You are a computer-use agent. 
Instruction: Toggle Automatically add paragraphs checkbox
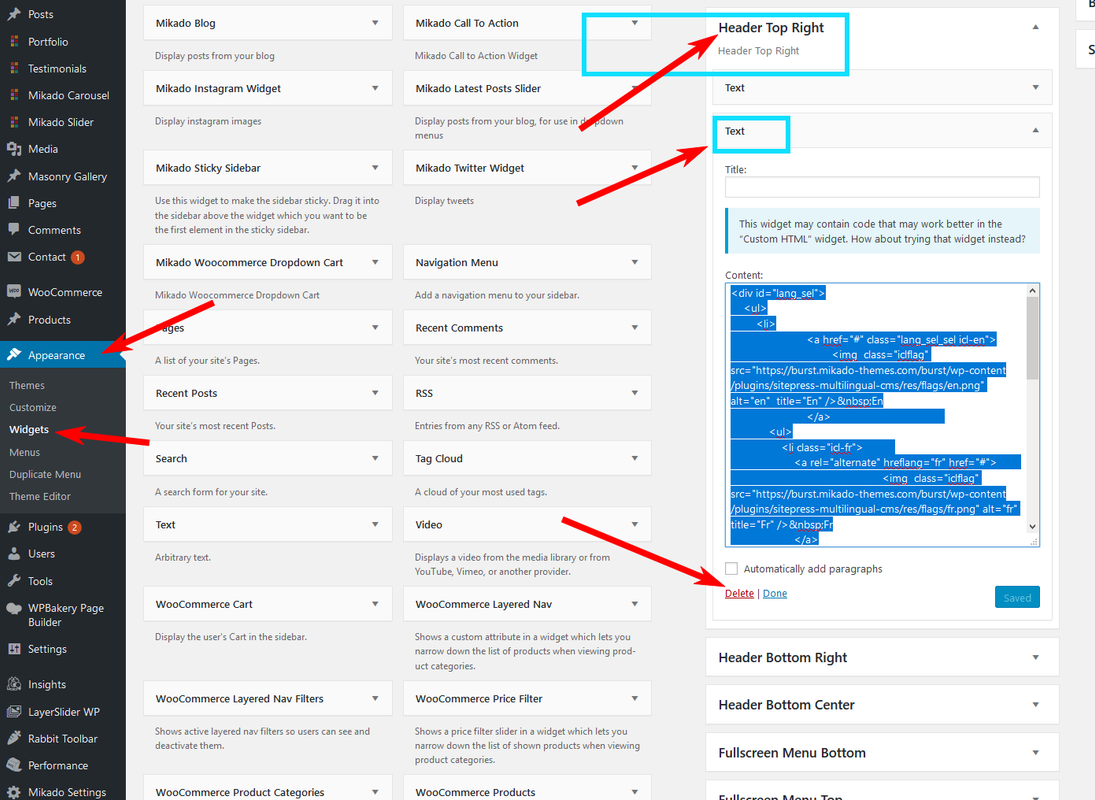pos(731,568)
